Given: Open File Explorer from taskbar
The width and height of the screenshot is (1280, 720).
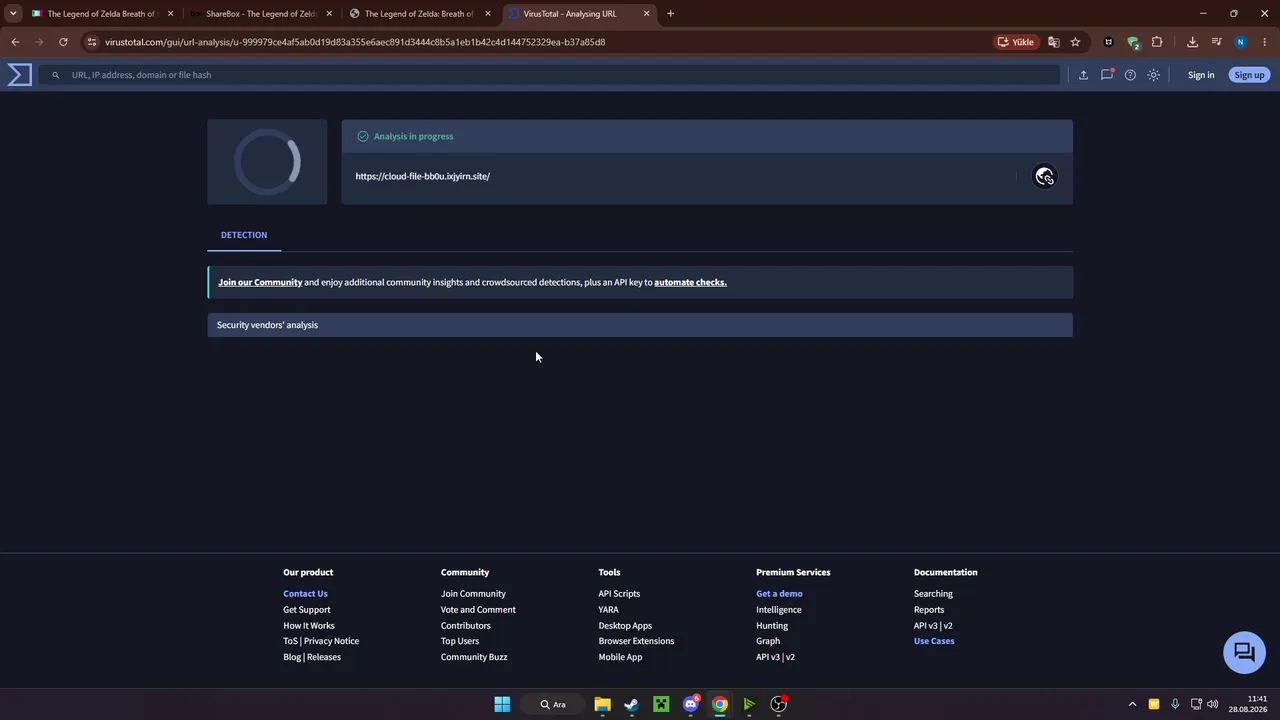Looking at the screenshot, I should point(602,704).
